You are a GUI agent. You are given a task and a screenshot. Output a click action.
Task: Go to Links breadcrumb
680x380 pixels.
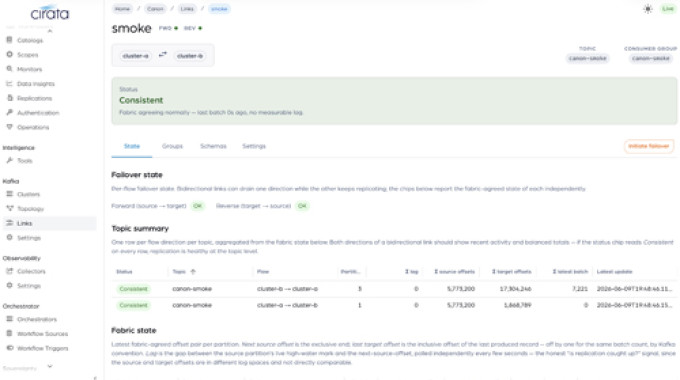pos(187,9)
